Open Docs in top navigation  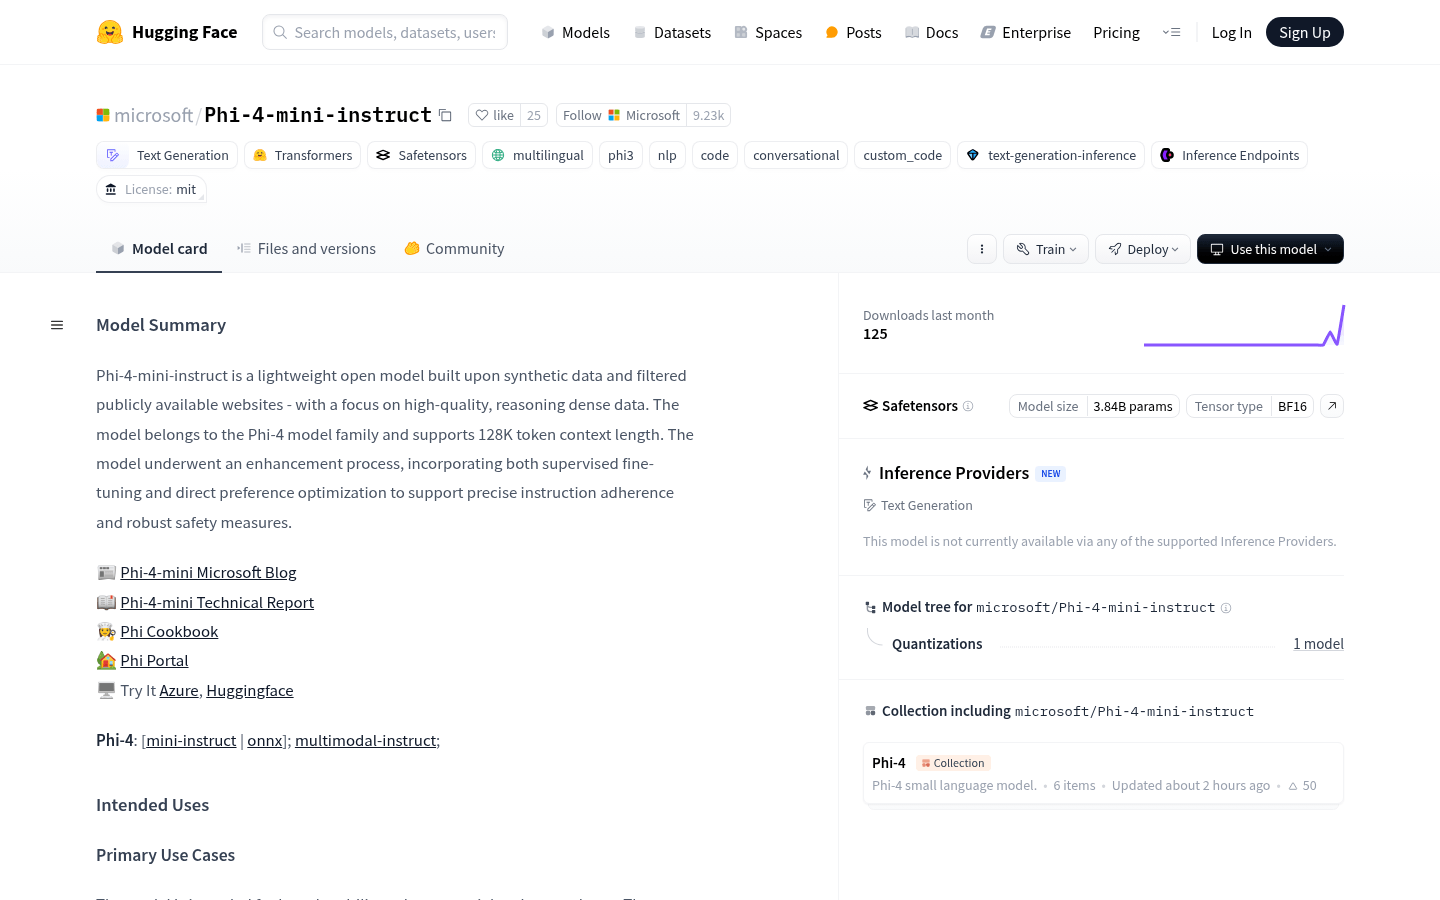931,32
